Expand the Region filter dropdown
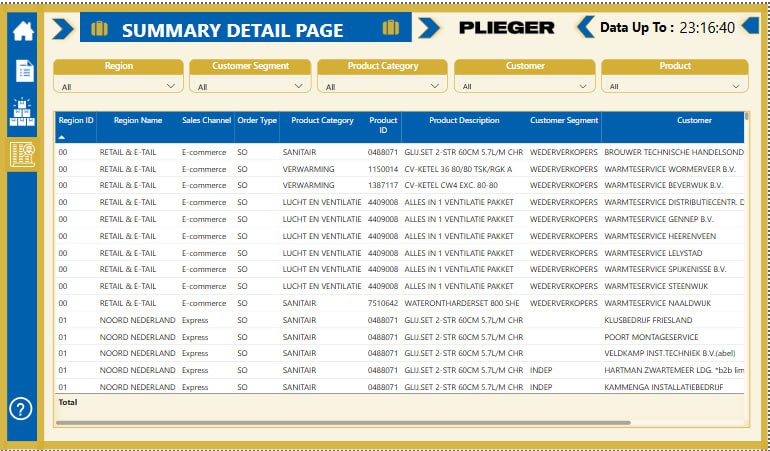Screen dimensions: 770x451 pos(118,87)
